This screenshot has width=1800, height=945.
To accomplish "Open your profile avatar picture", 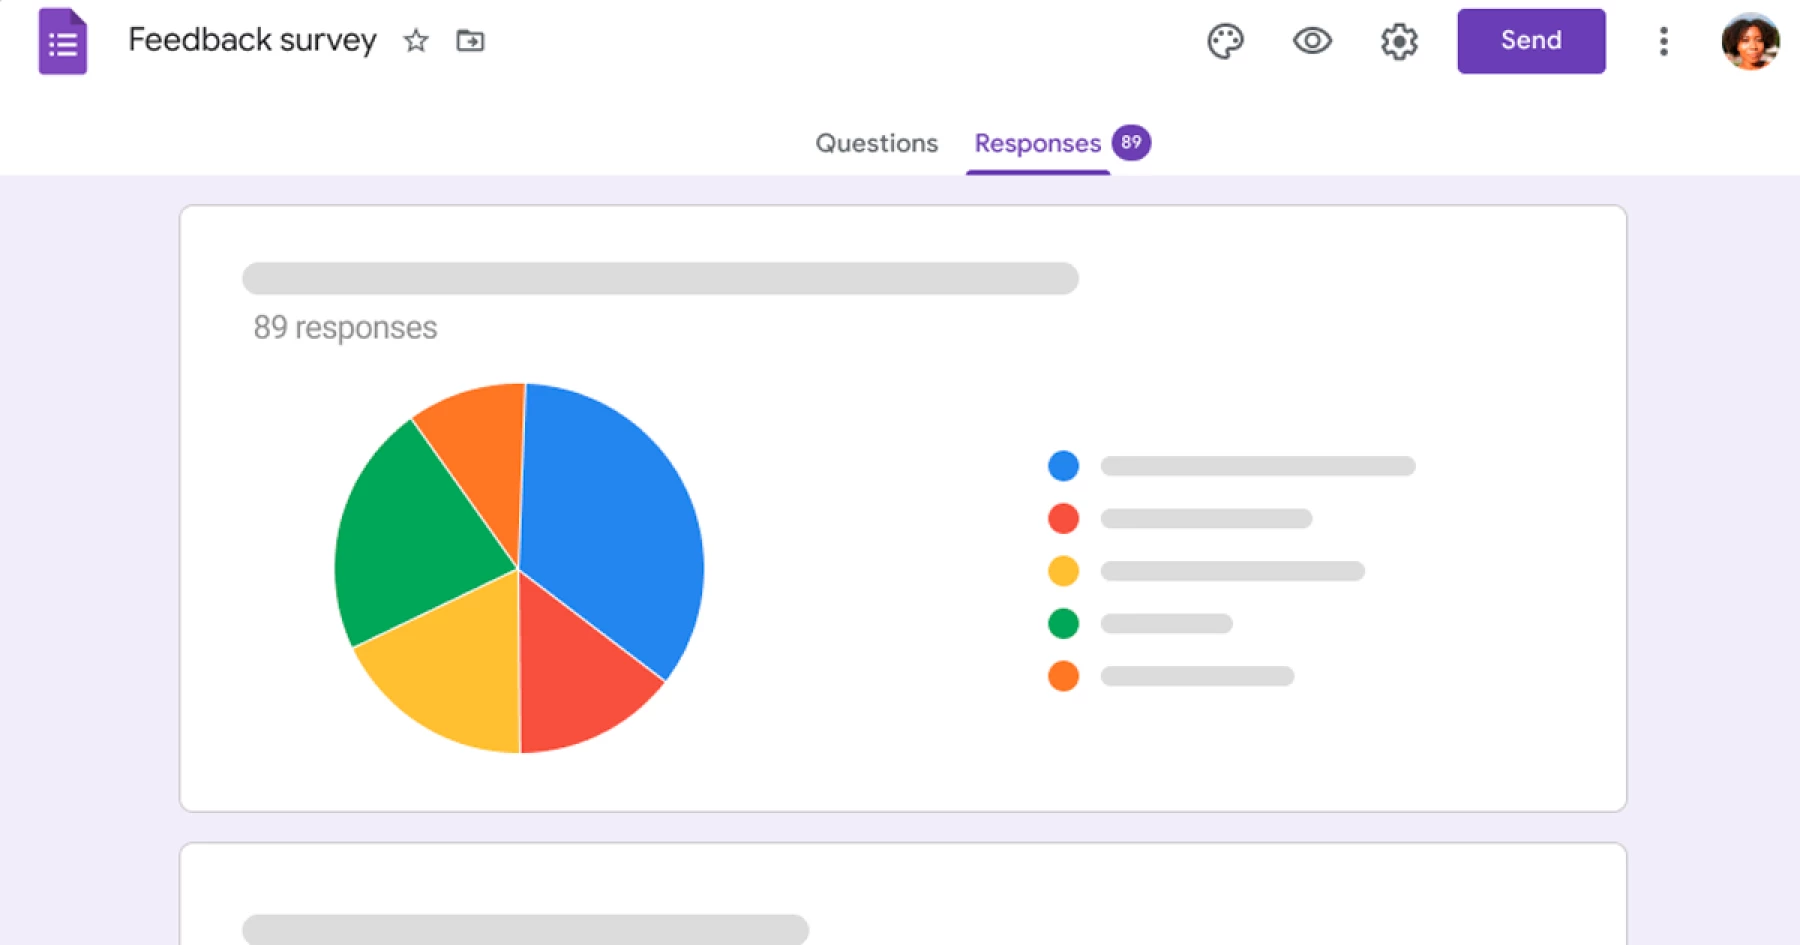I will coord(1751,41).
